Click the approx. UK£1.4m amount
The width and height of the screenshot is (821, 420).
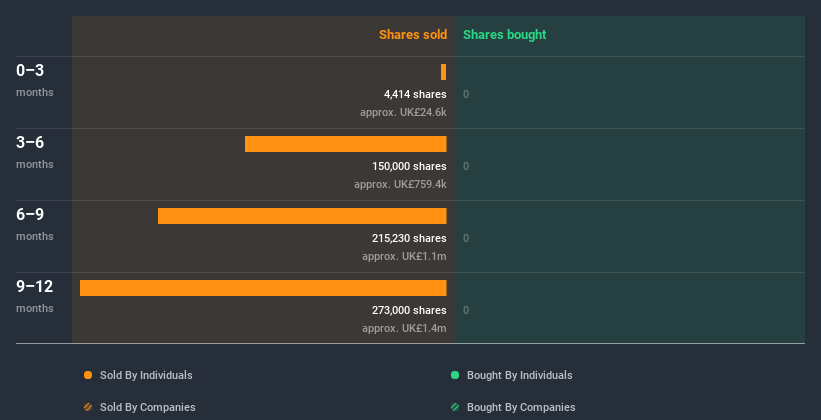(x=404, y=328)
